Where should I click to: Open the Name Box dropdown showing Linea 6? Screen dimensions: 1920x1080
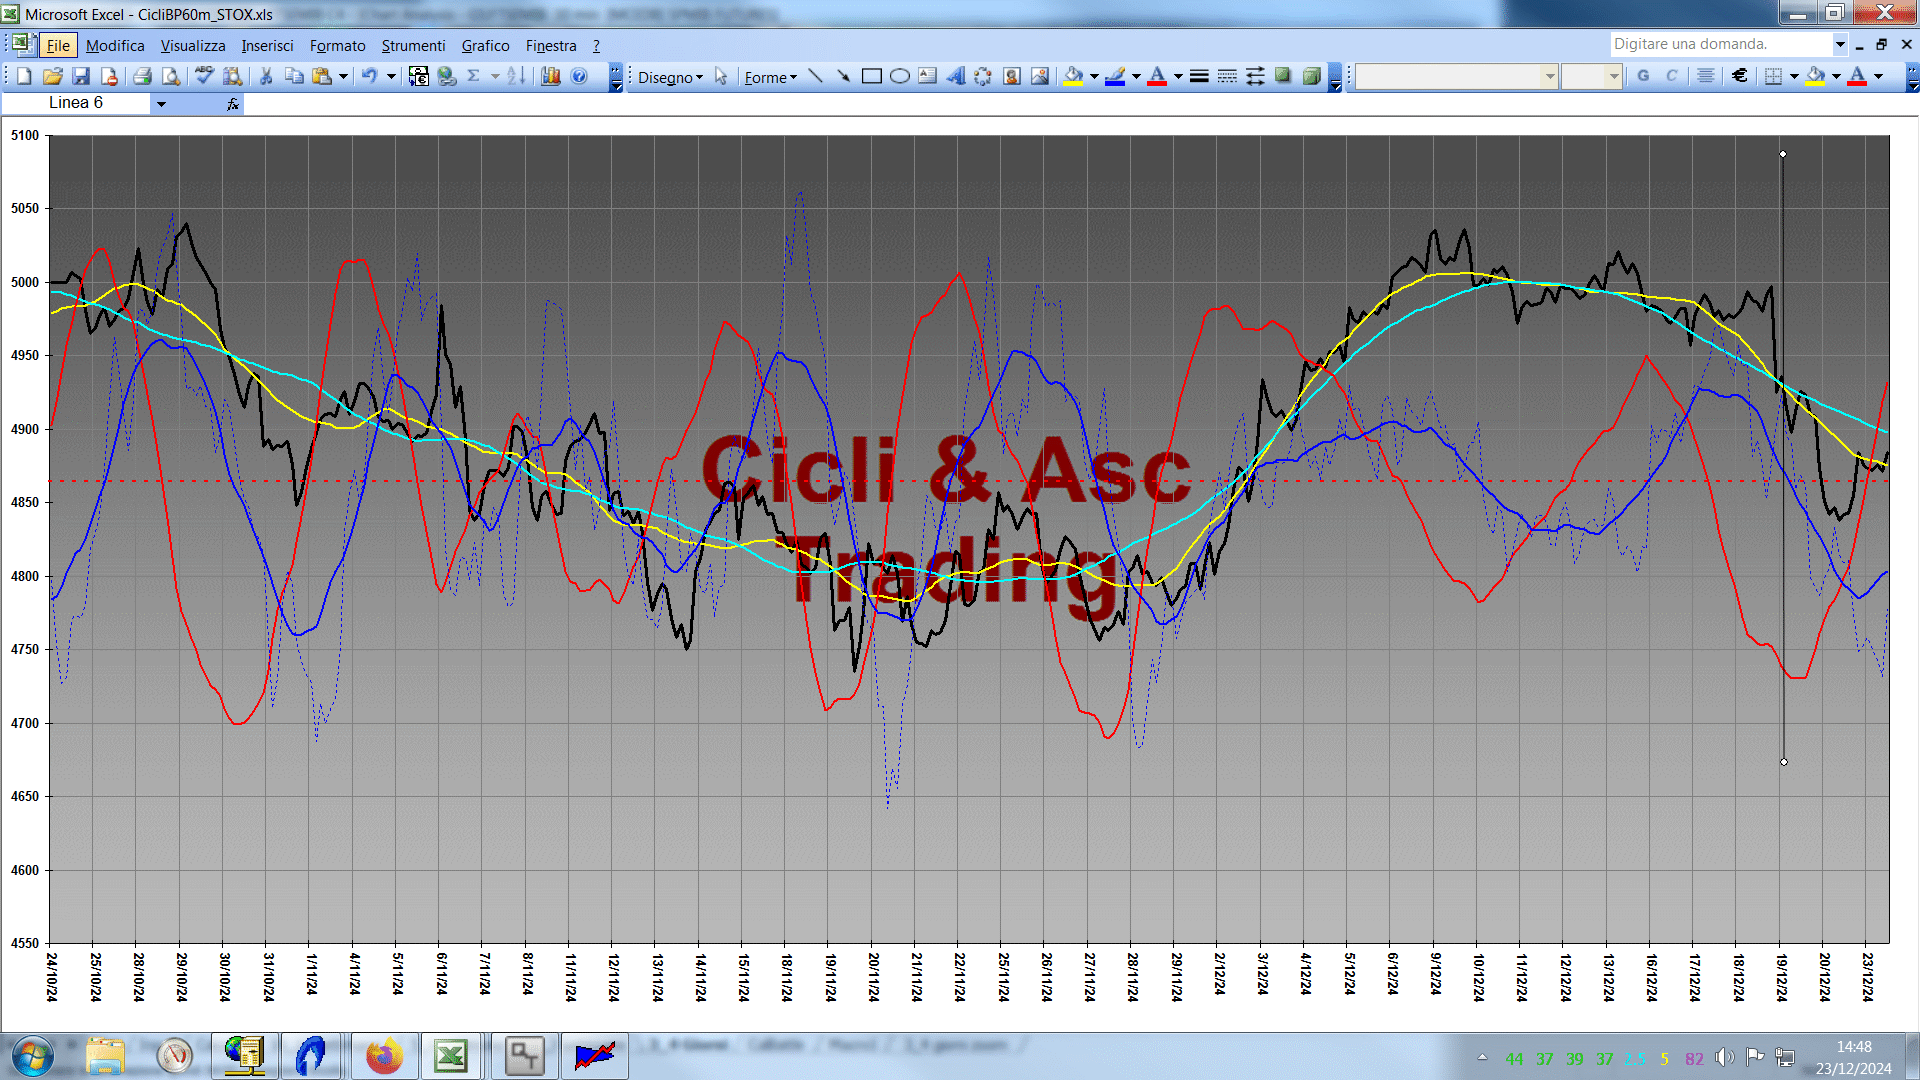coord(161,103)
